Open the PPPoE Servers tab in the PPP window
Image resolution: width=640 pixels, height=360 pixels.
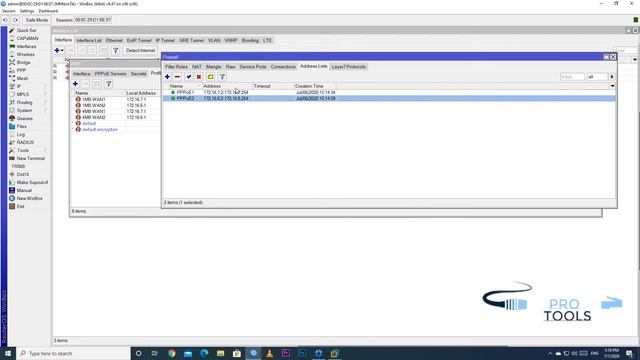(x=110, y=74)
